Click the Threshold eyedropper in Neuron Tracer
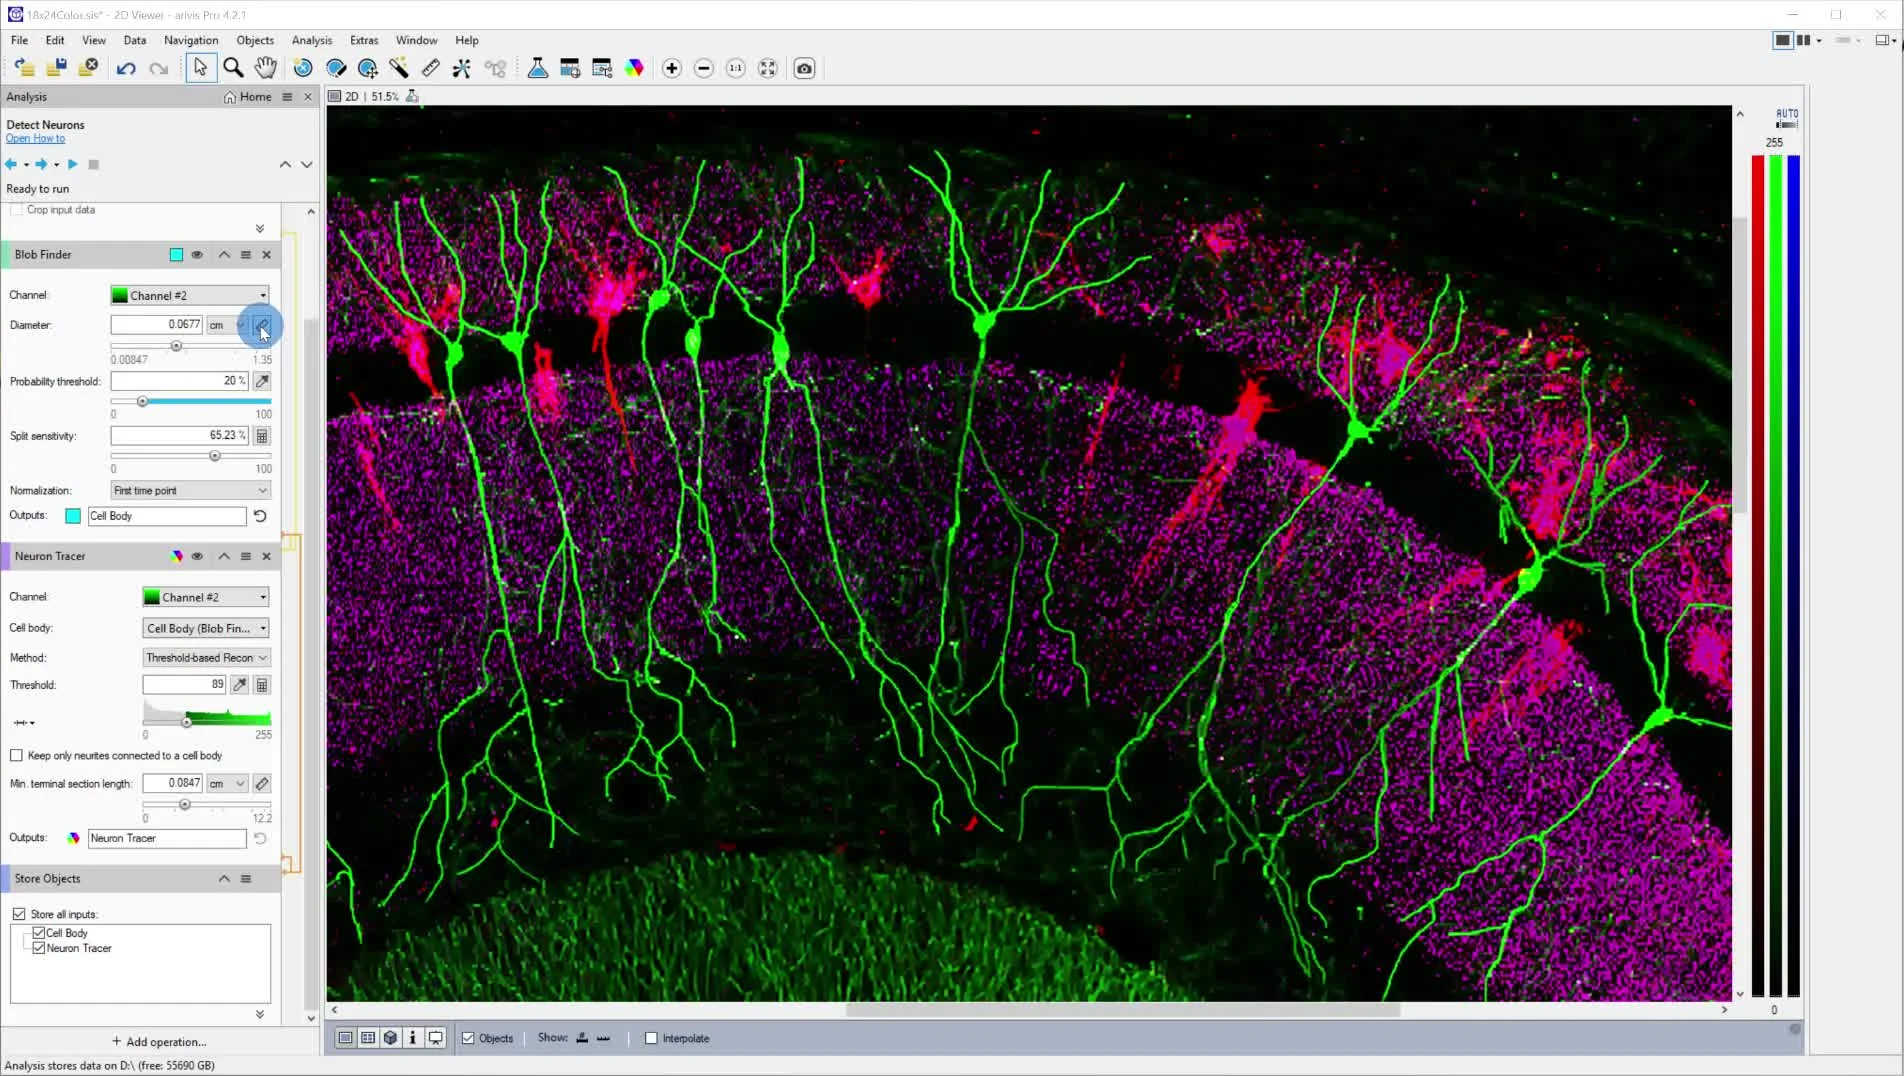Viewport: 1904px width, 1076px height. (x=240, y=685)
